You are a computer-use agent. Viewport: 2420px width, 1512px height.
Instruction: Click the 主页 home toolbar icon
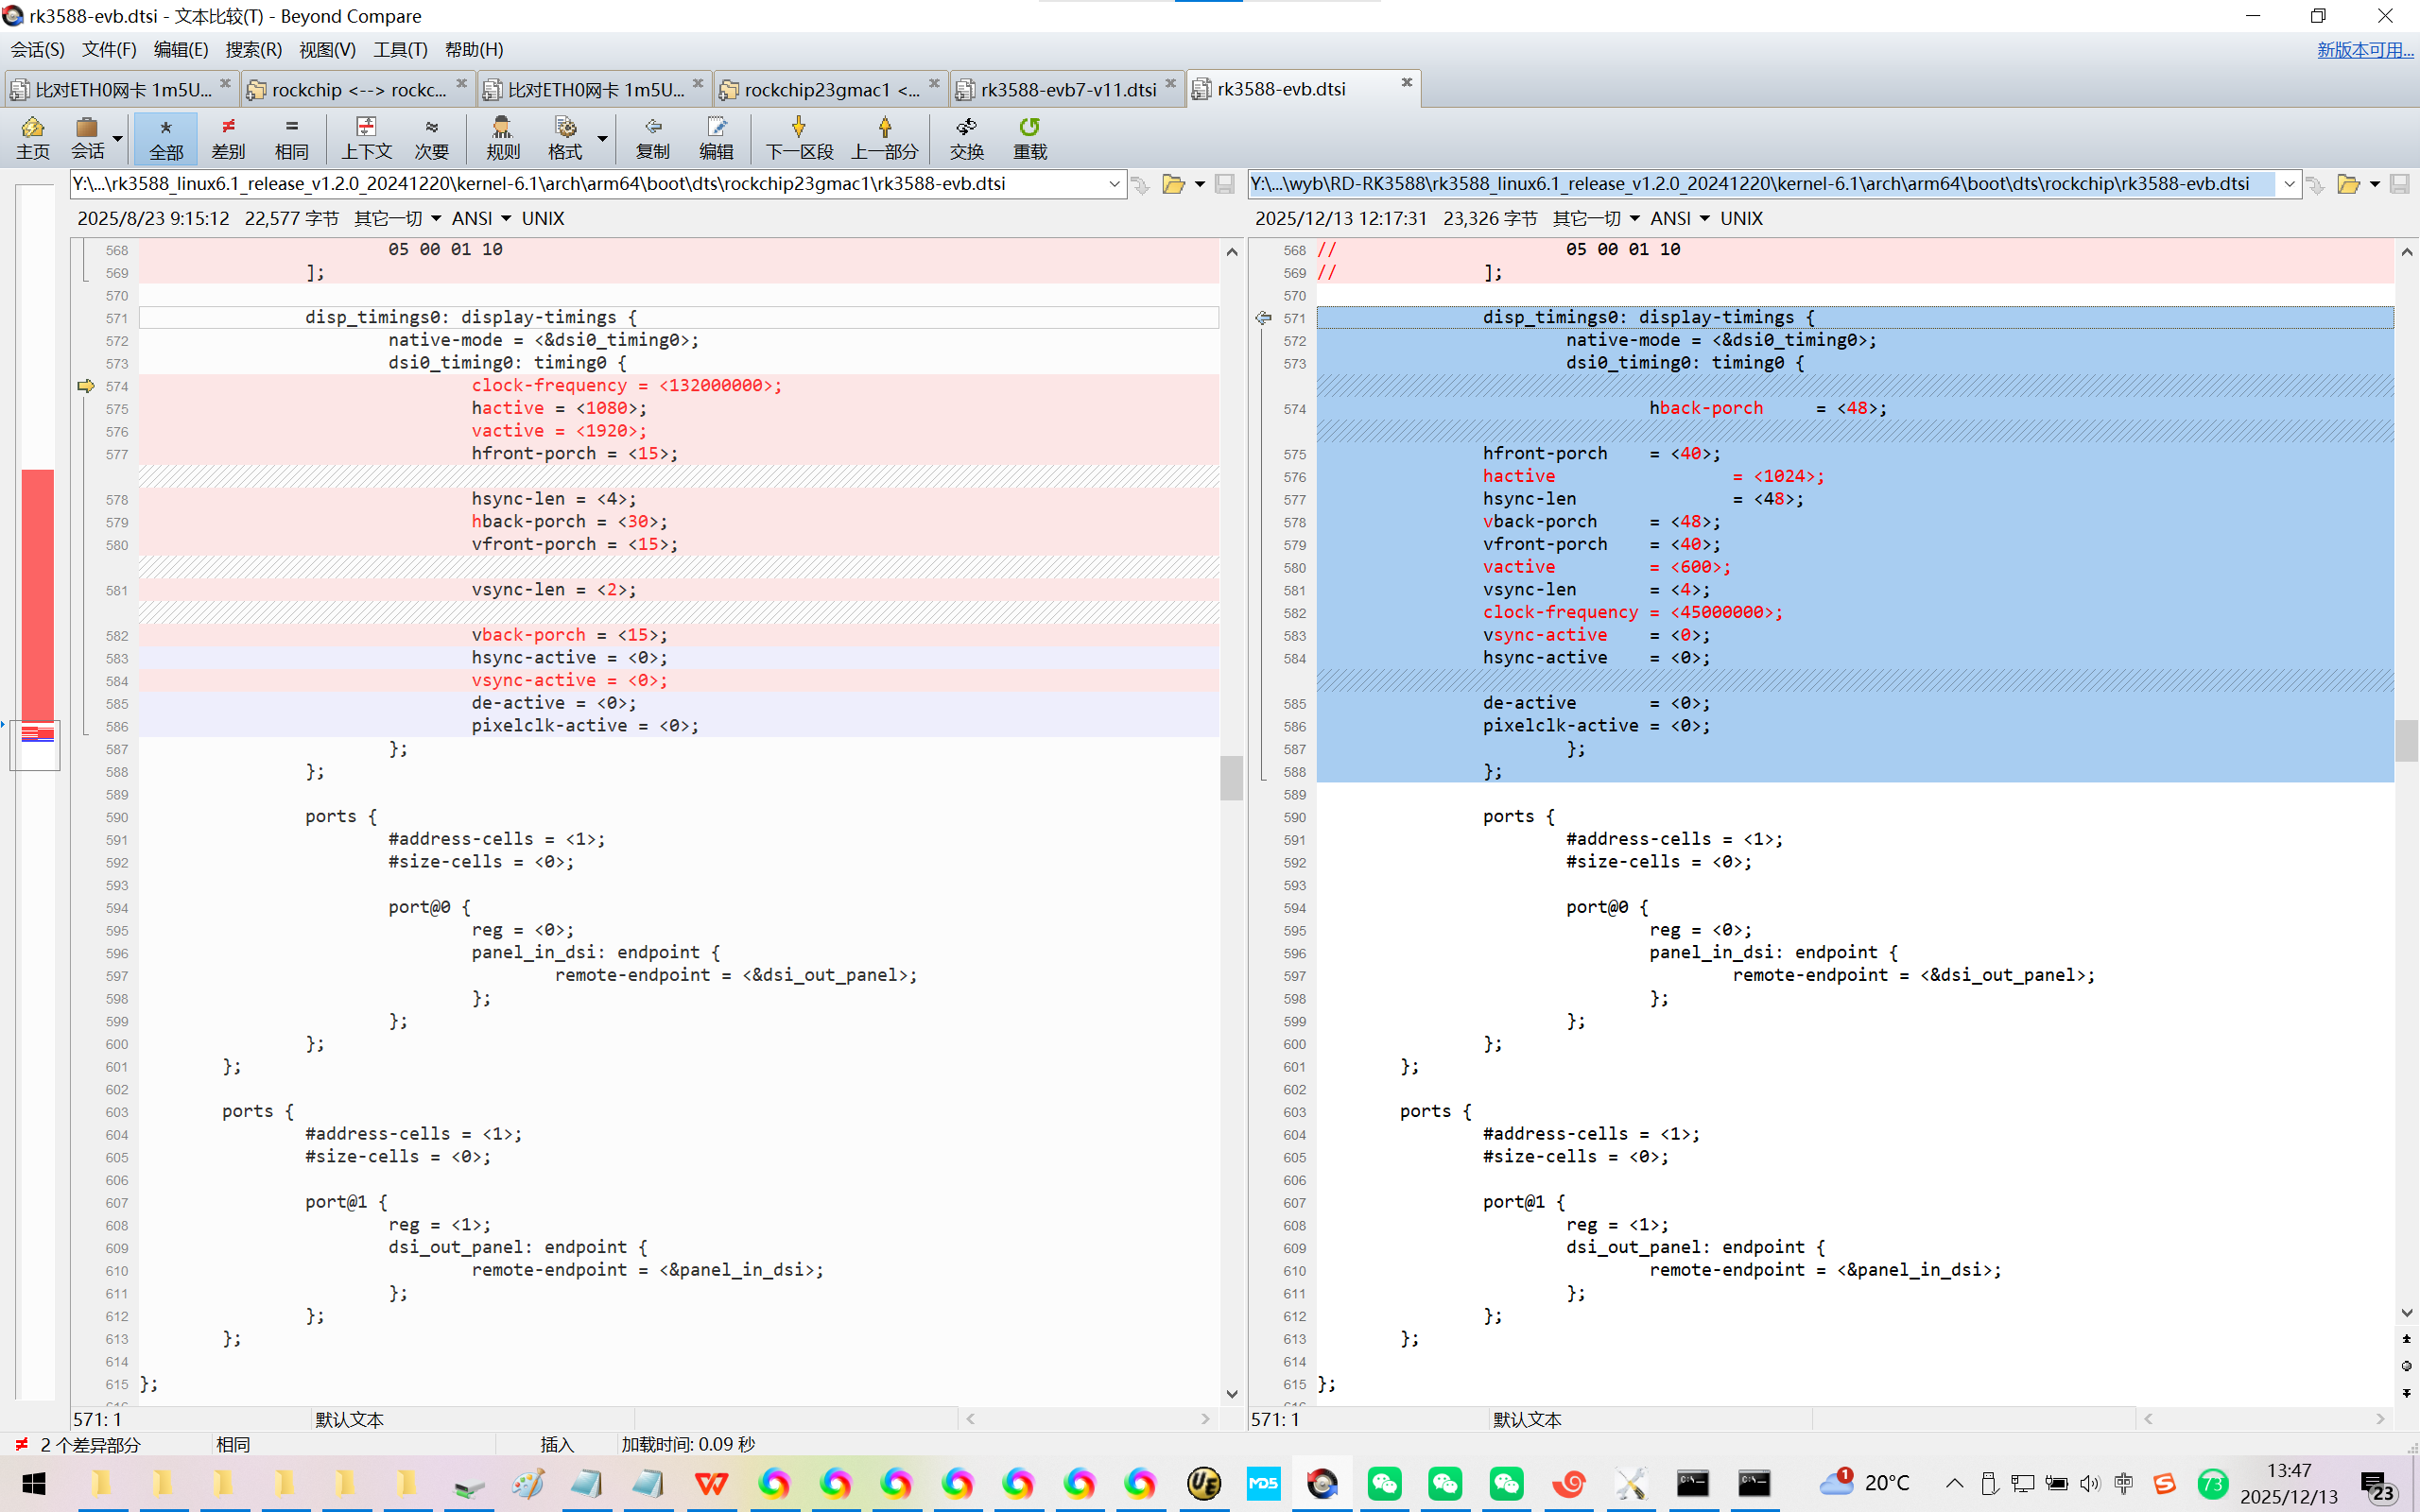tap(32, 137)
